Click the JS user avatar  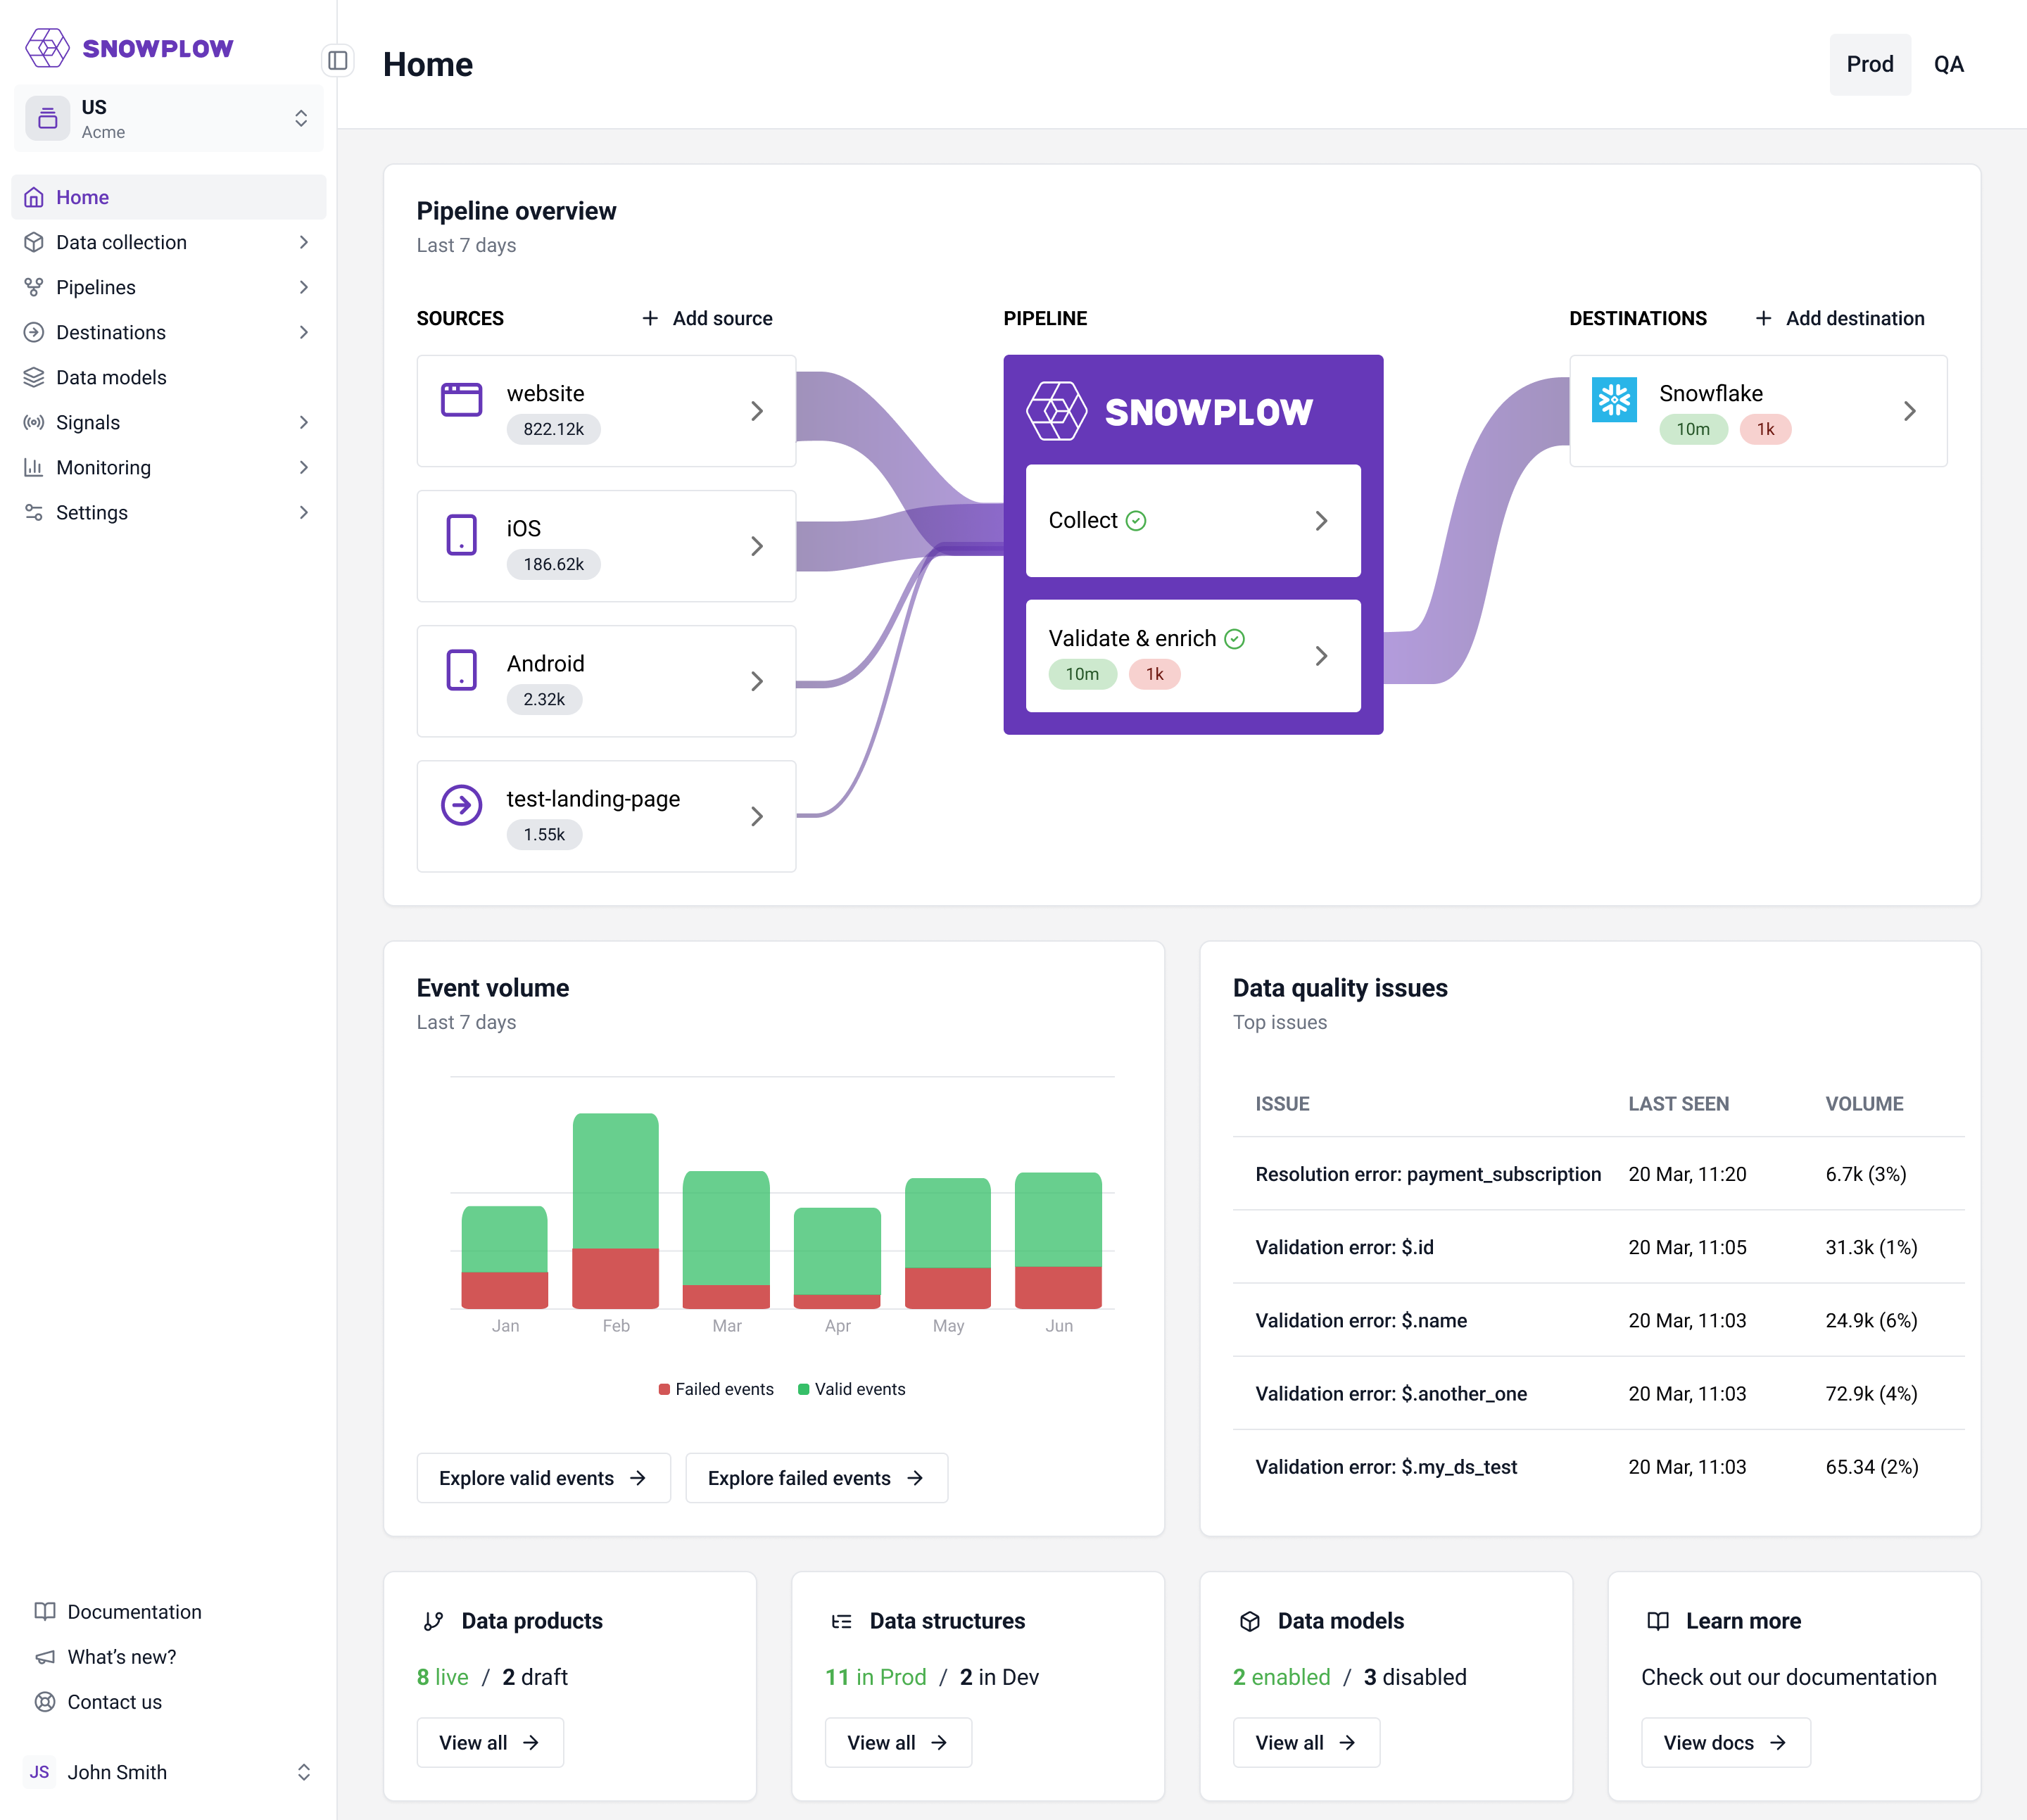39,1771
